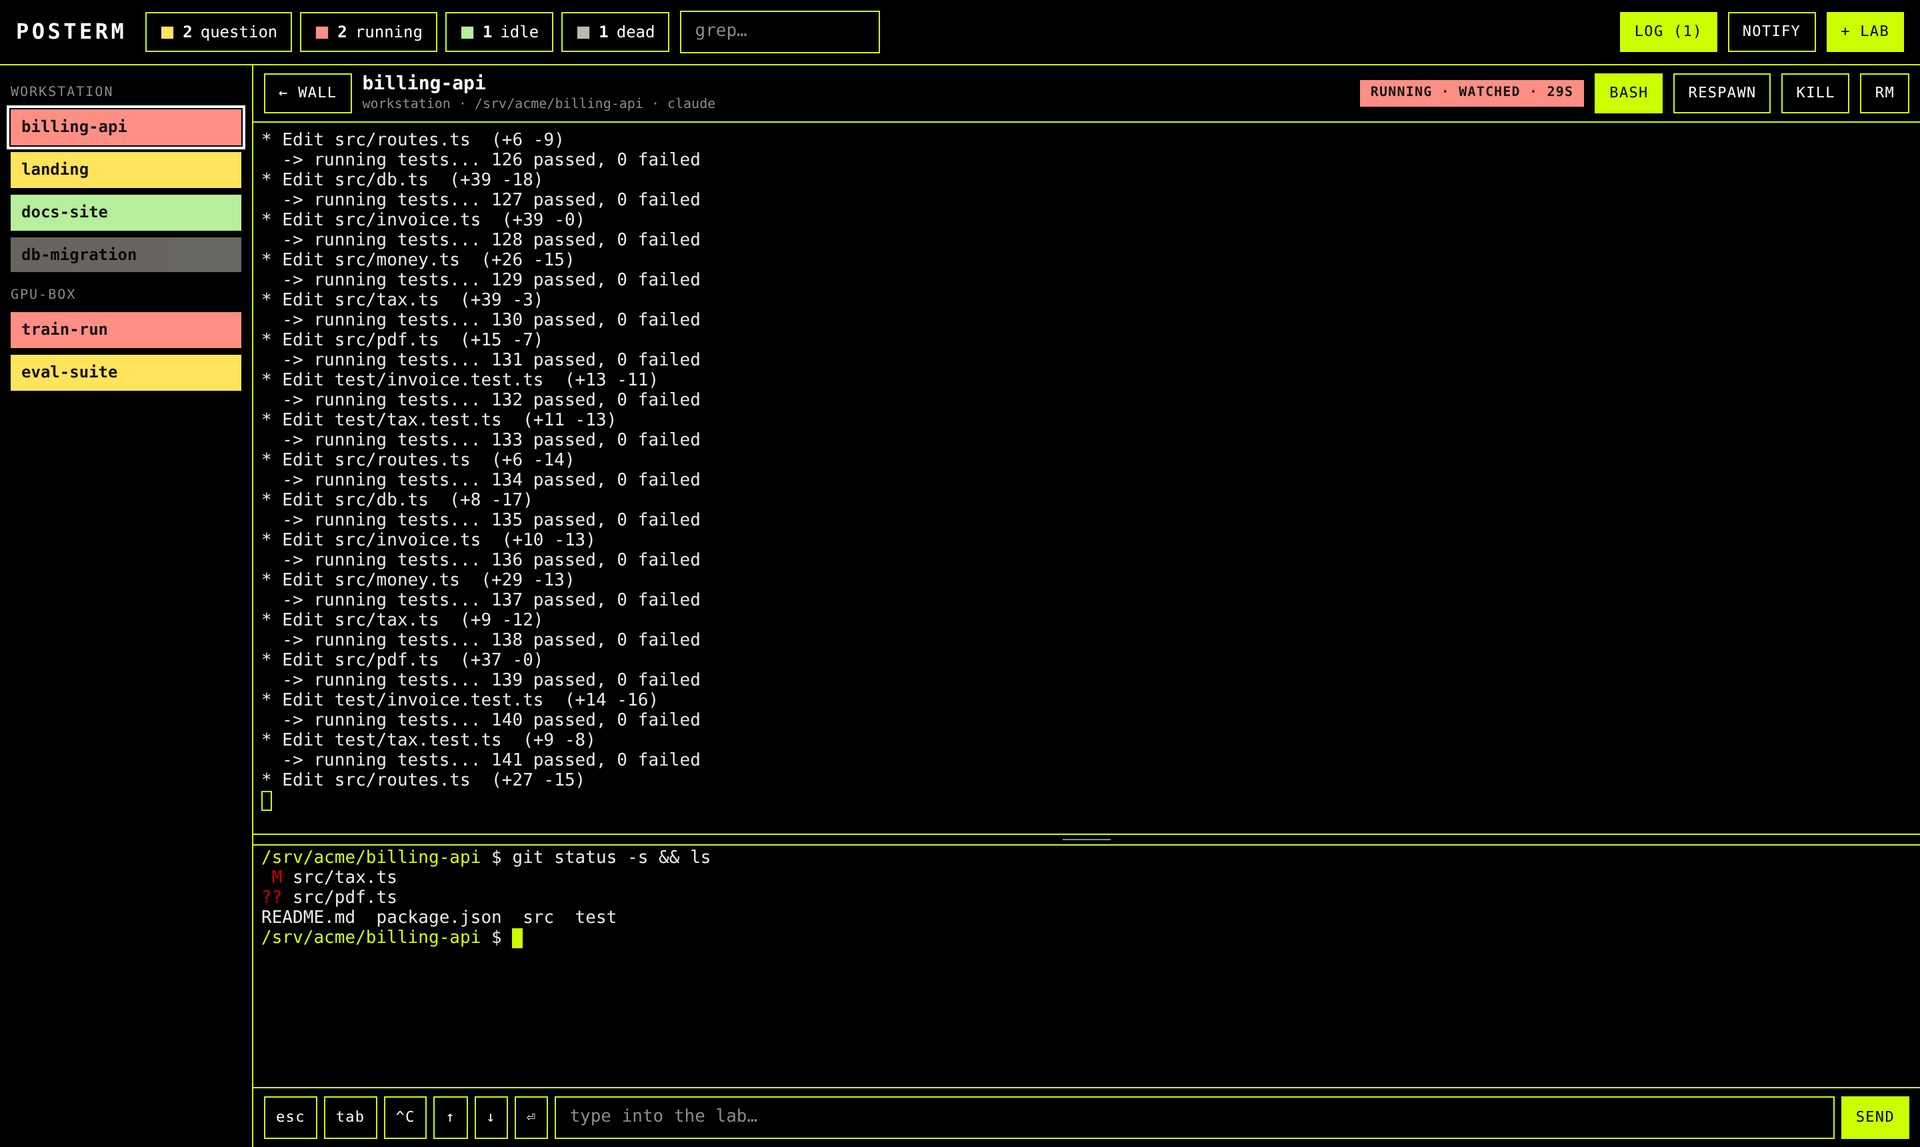Grab the pane splitter handle above bash
Viewport: 1920px width, 1147px height.
coord(1086,839)
